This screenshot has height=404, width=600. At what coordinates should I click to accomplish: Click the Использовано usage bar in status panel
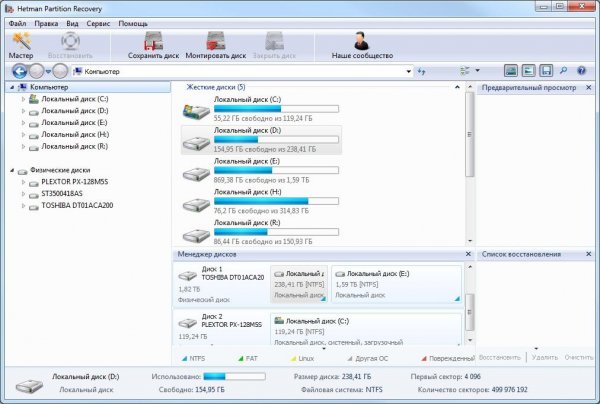coord(234,377)
